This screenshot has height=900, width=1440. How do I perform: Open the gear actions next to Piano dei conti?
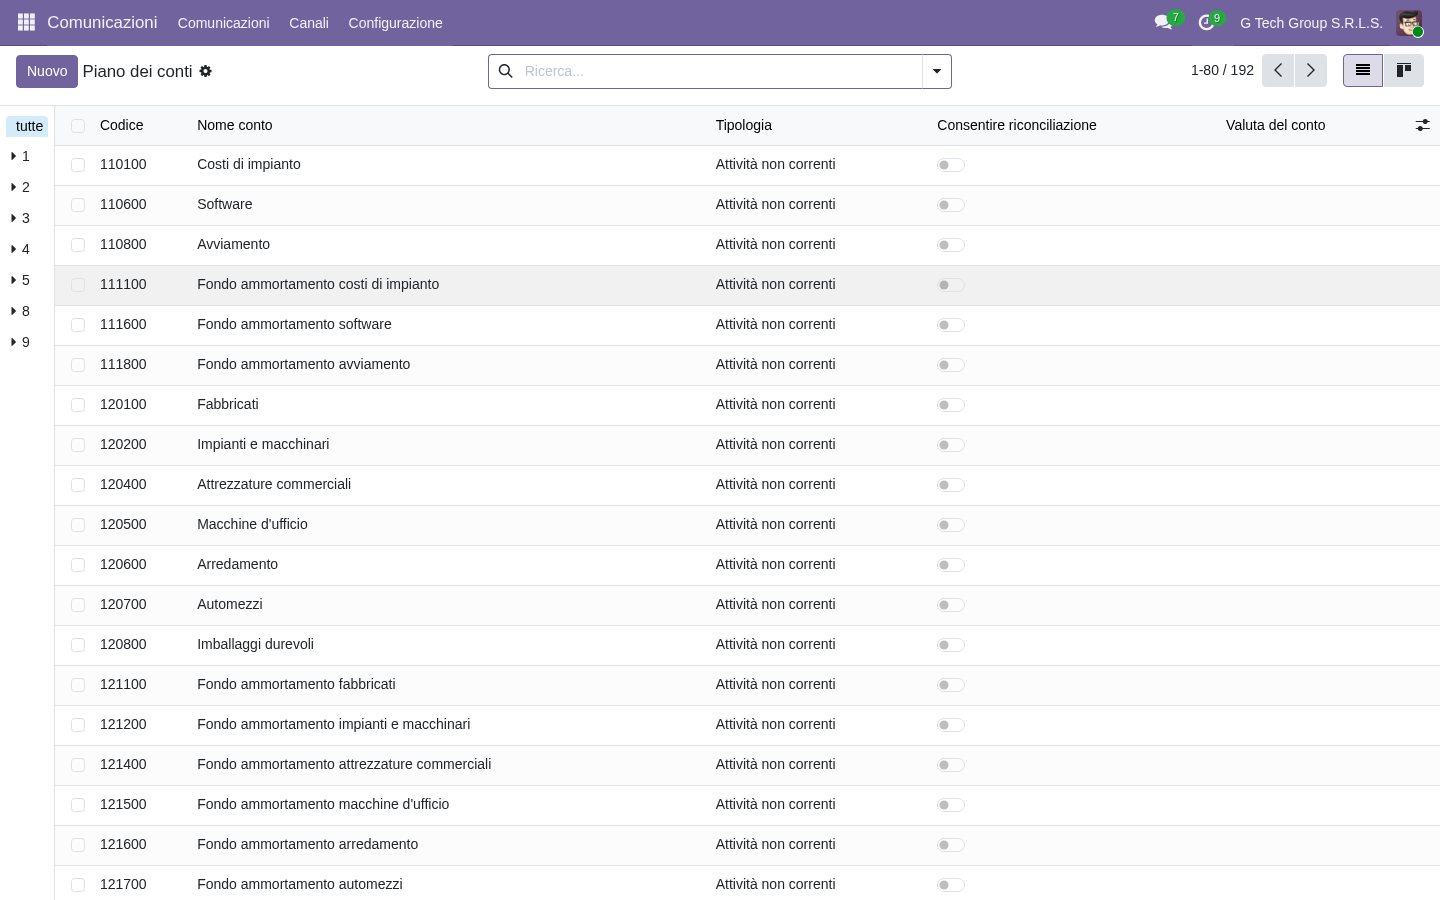(x=206, y=71)
